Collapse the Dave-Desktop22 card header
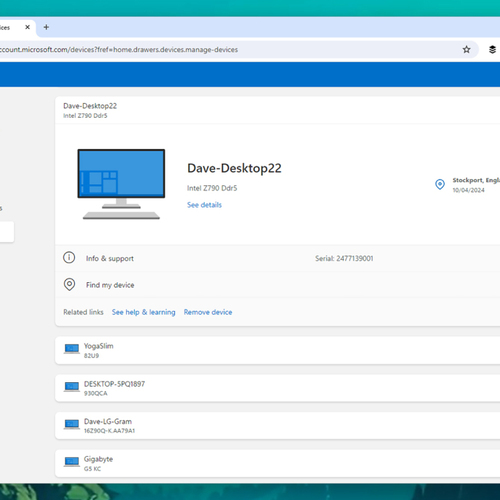The height and width of the screenshot is (500, 500). coord(277,110)
